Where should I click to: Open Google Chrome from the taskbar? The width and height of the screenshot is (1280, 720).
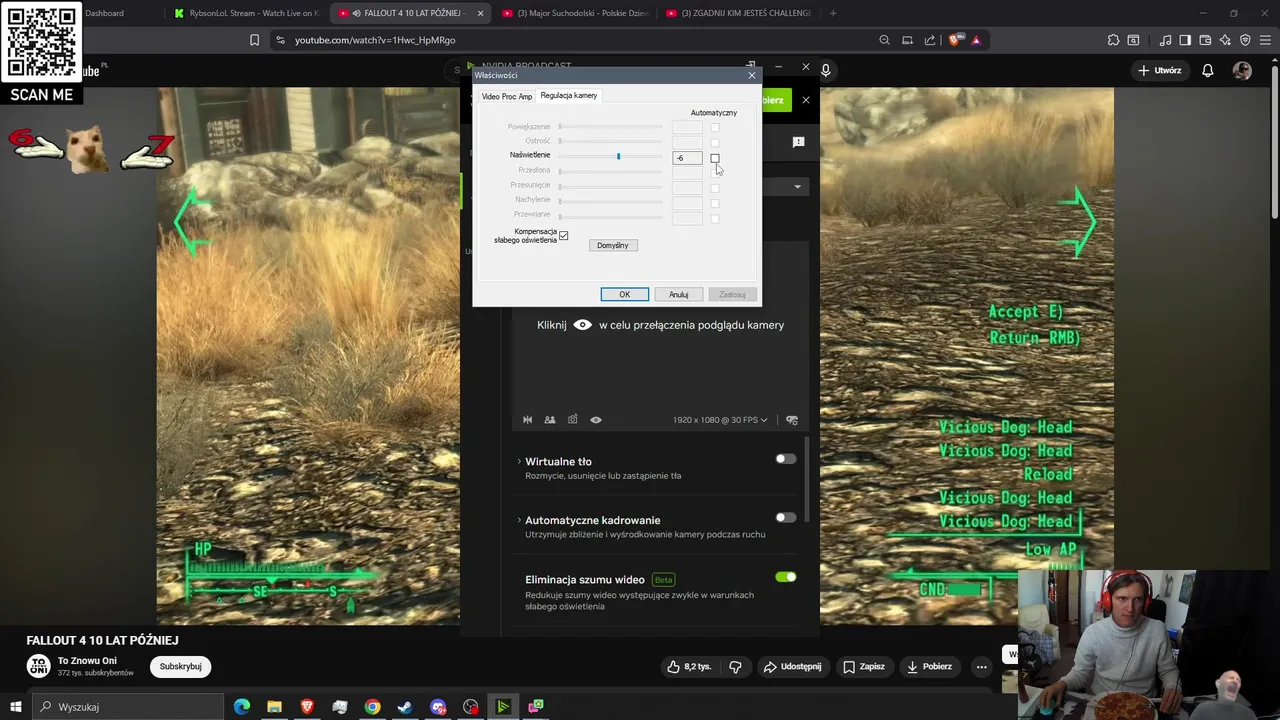click(372, 707)
